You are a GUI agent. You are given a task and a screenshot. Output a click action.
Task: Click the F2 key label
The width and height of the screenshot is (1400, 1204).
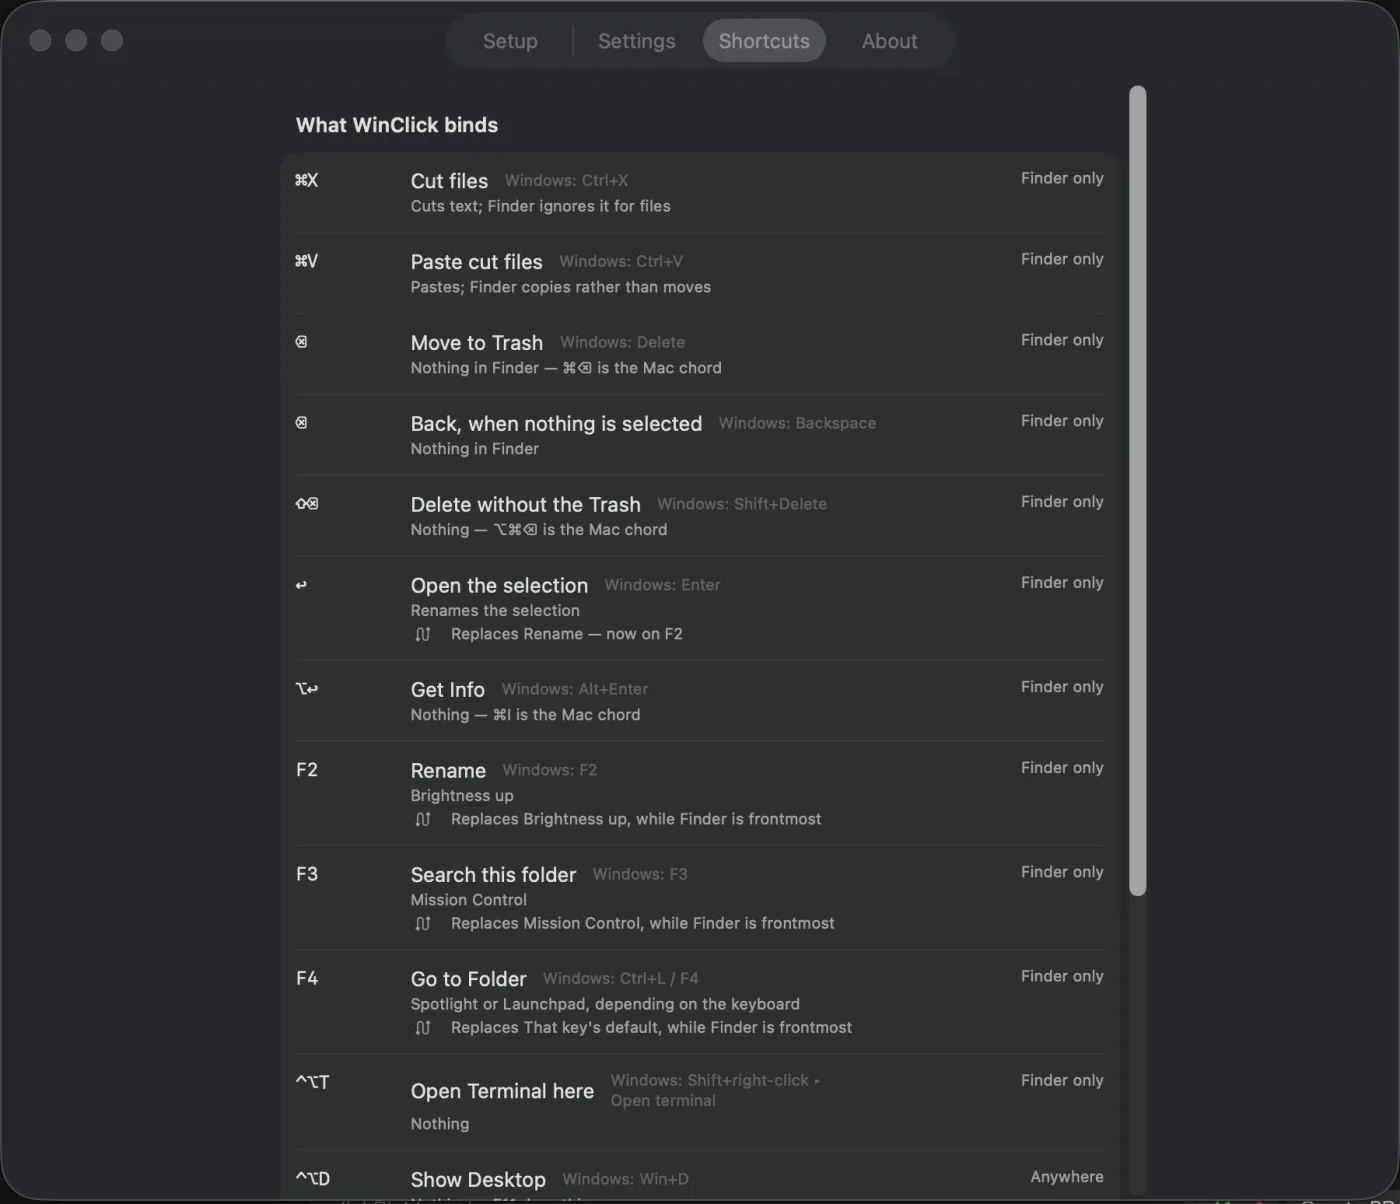[307, 770]
